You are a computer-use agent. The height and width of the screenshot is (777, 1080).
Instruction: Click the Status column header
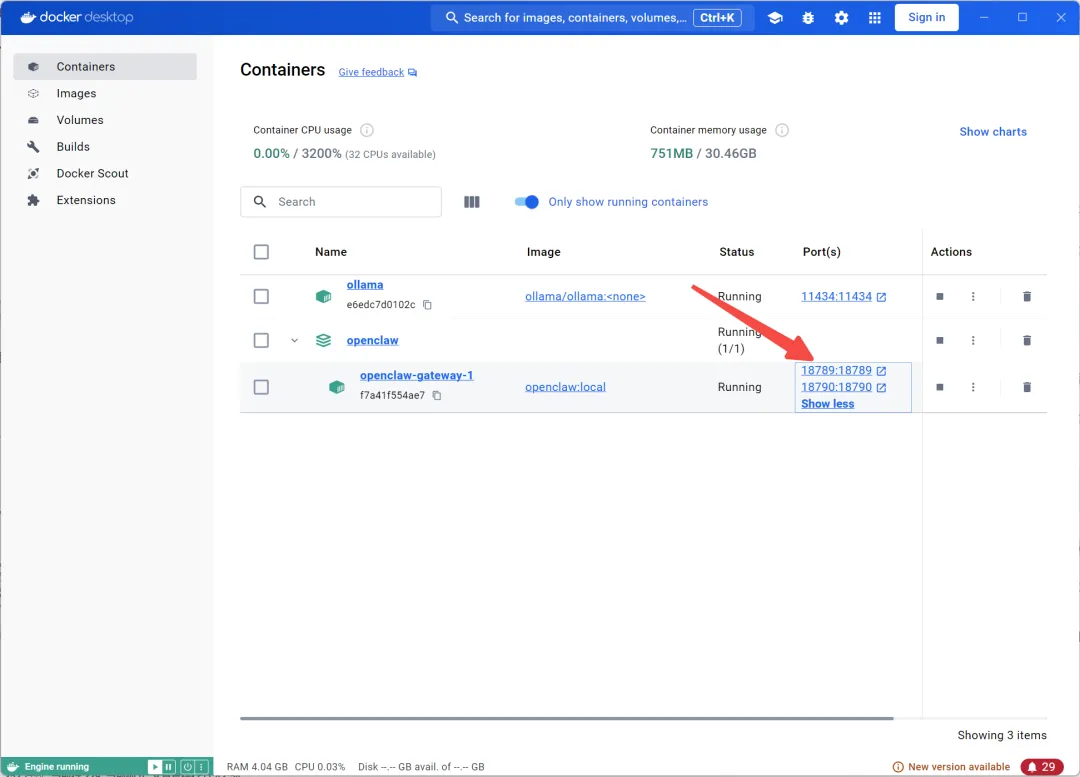(736, 252)
